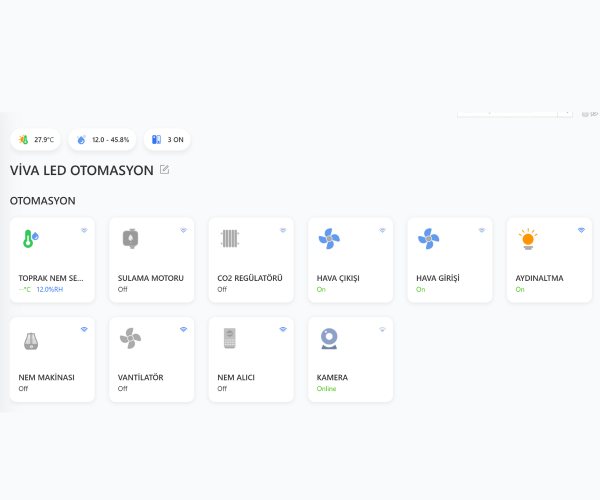Click Wi-Fi signal icon on Toprak Nem card
This screenshot has height=500, width=600.
click(x=84, y=230)
